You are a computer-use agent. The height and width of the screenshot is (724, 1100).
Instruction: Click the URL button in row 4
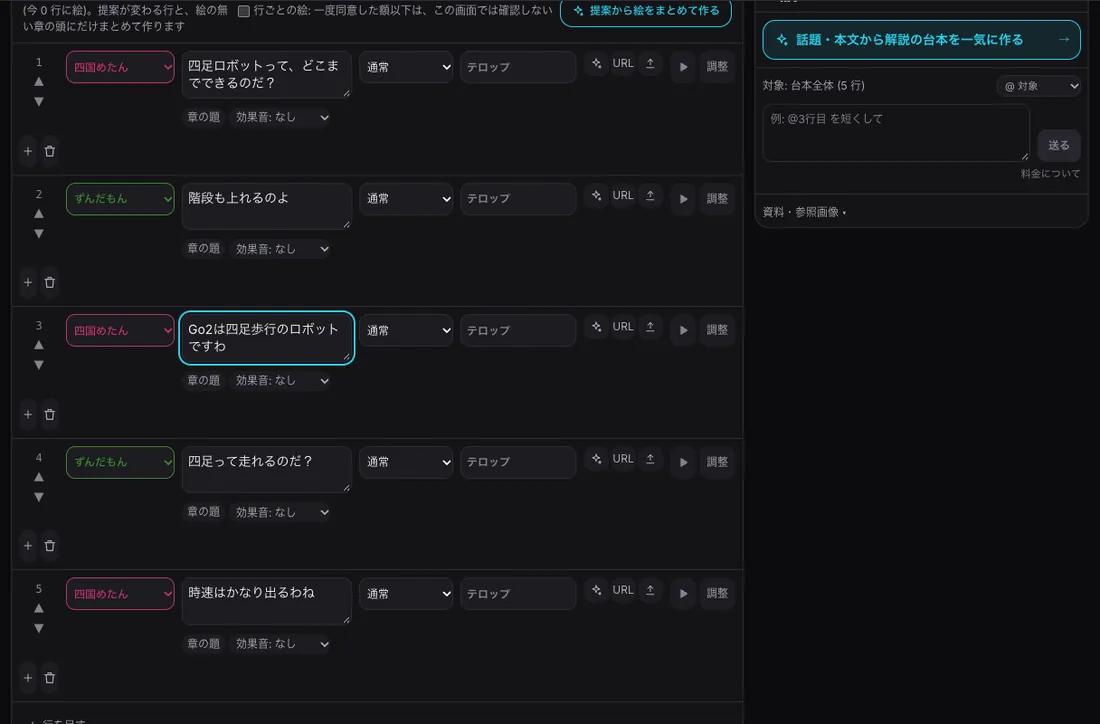coord(623,458)
